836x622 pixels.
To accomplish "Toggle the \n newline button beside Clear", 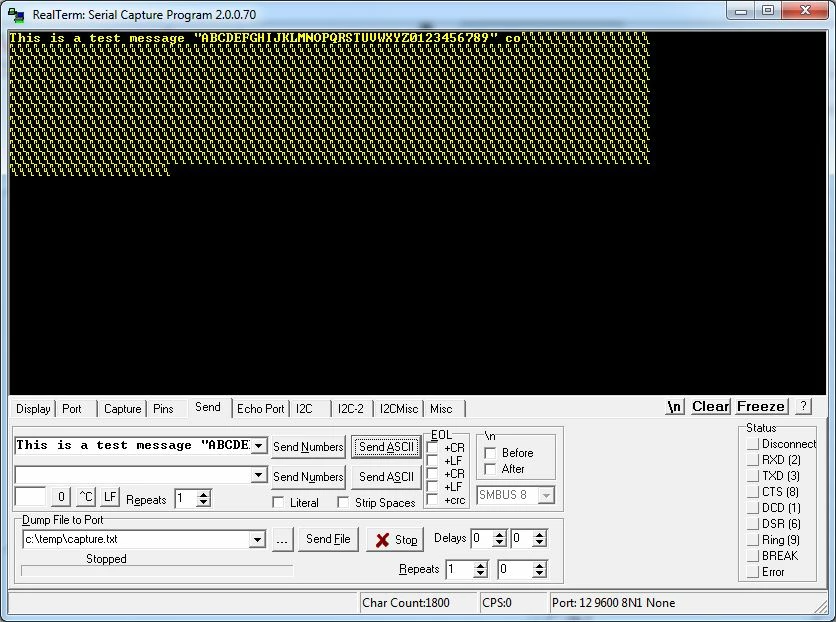I will point(674,407).
